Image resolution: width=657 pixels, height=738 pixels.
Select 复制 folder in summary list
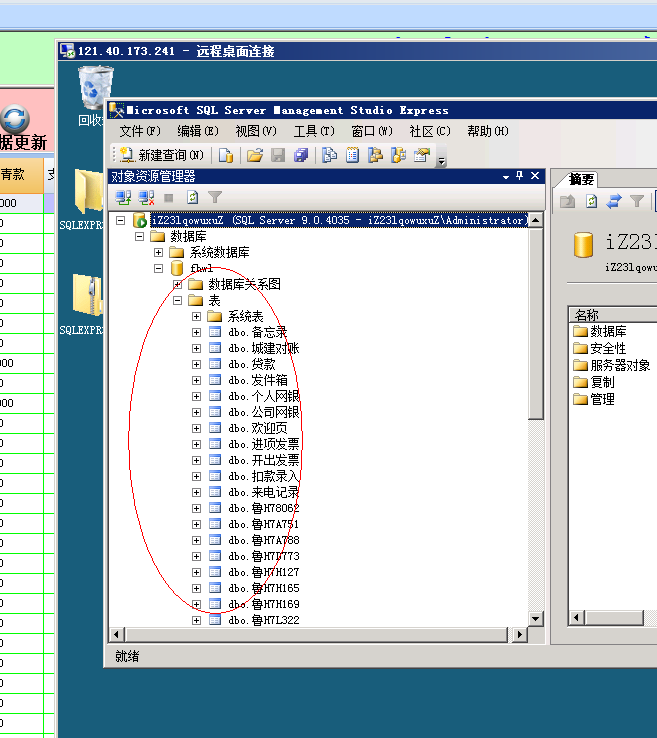point(594,382)
